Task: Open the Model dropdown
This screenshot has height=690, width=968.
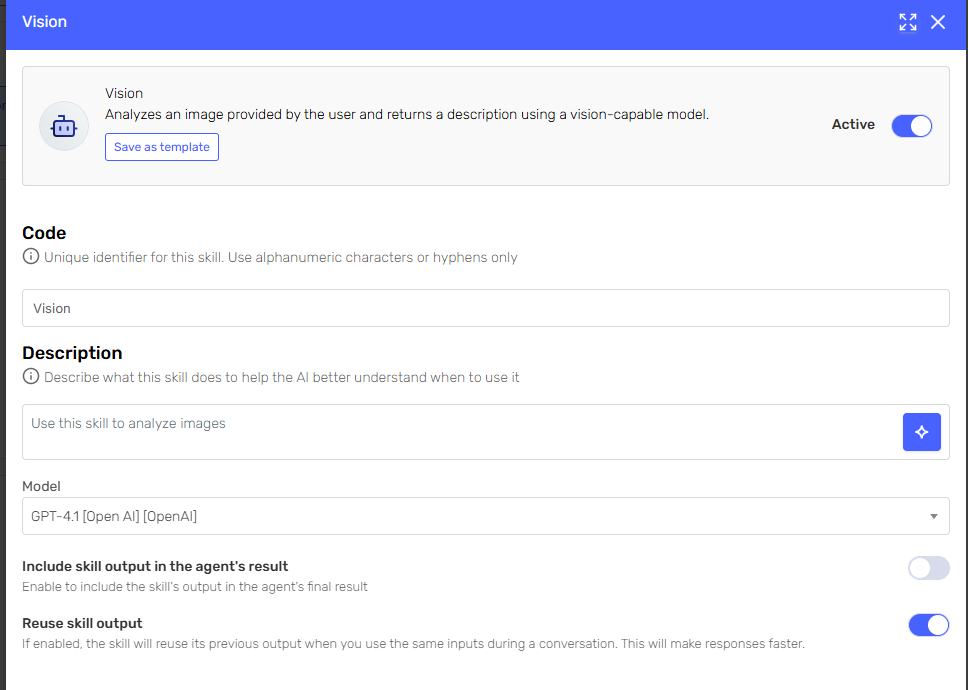Action: pyautogui.click(x=485, y=516)
